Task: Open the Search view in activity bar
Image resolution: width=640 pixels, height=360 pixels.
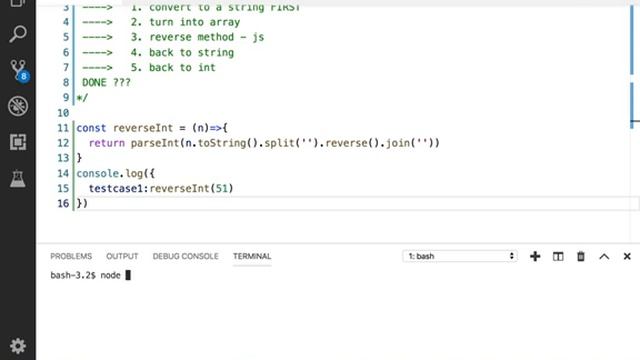Action: [18, 34]
